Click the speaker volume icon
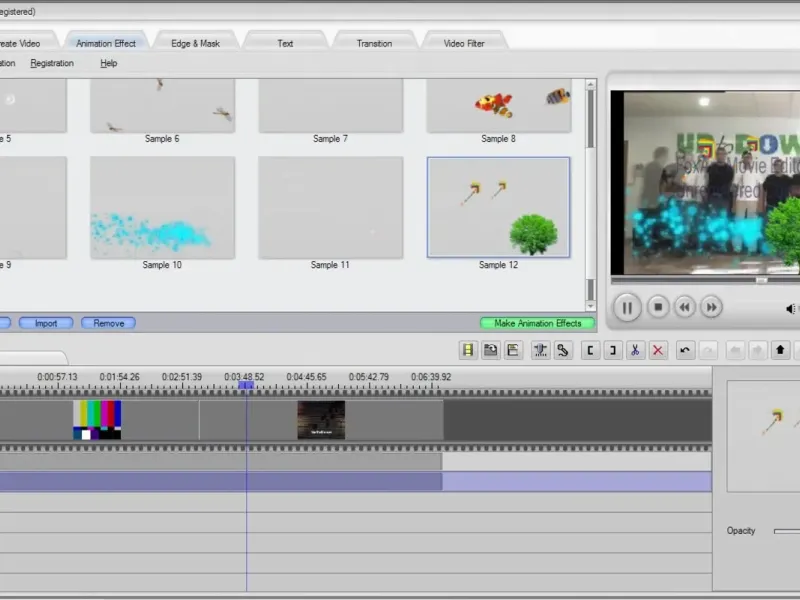800x600 pixels. [791, 309]
